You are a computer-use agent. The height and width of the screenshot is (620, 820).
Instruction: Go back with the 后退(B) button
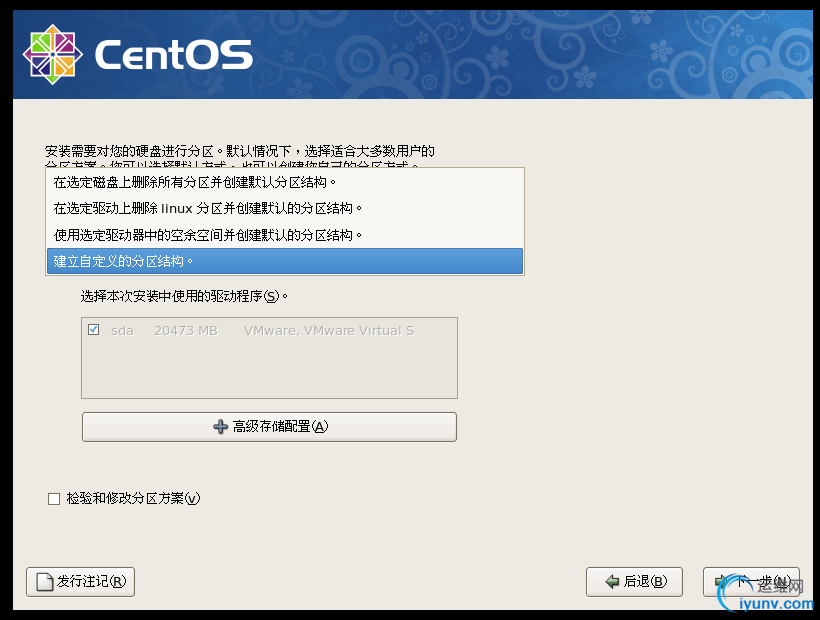[x=634, y=581]
